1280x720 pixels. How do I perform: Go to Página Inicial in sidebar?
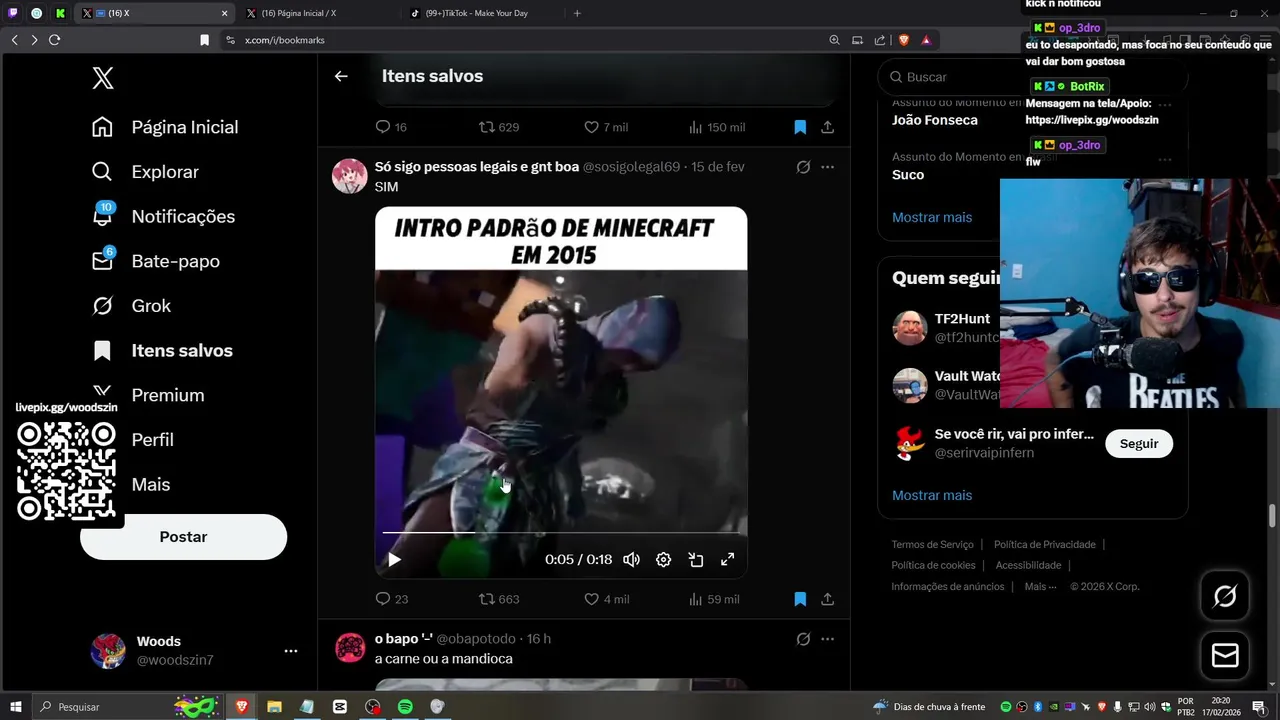coord(166,127)
